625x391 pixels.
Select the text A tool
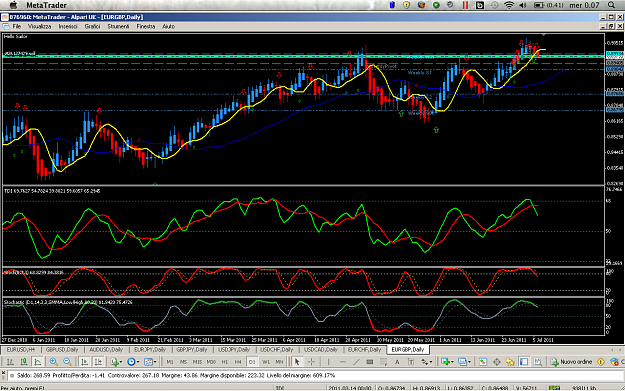(x=397, y=362)
